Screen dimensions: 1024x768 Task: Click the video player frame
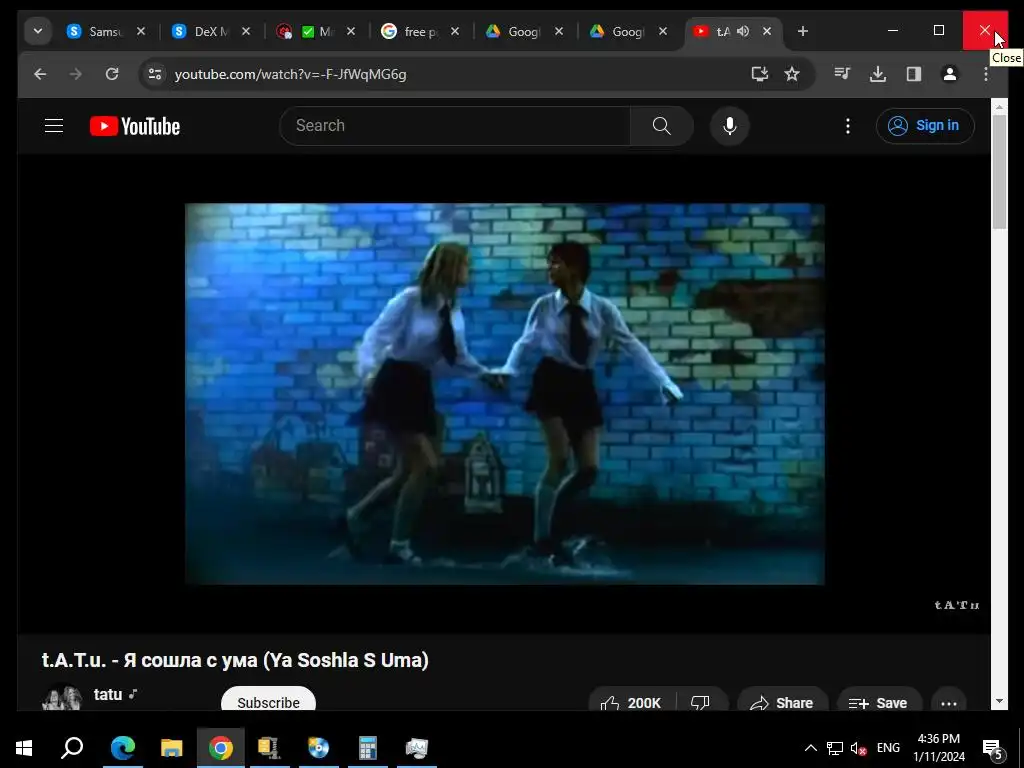(x=504, y=393)
